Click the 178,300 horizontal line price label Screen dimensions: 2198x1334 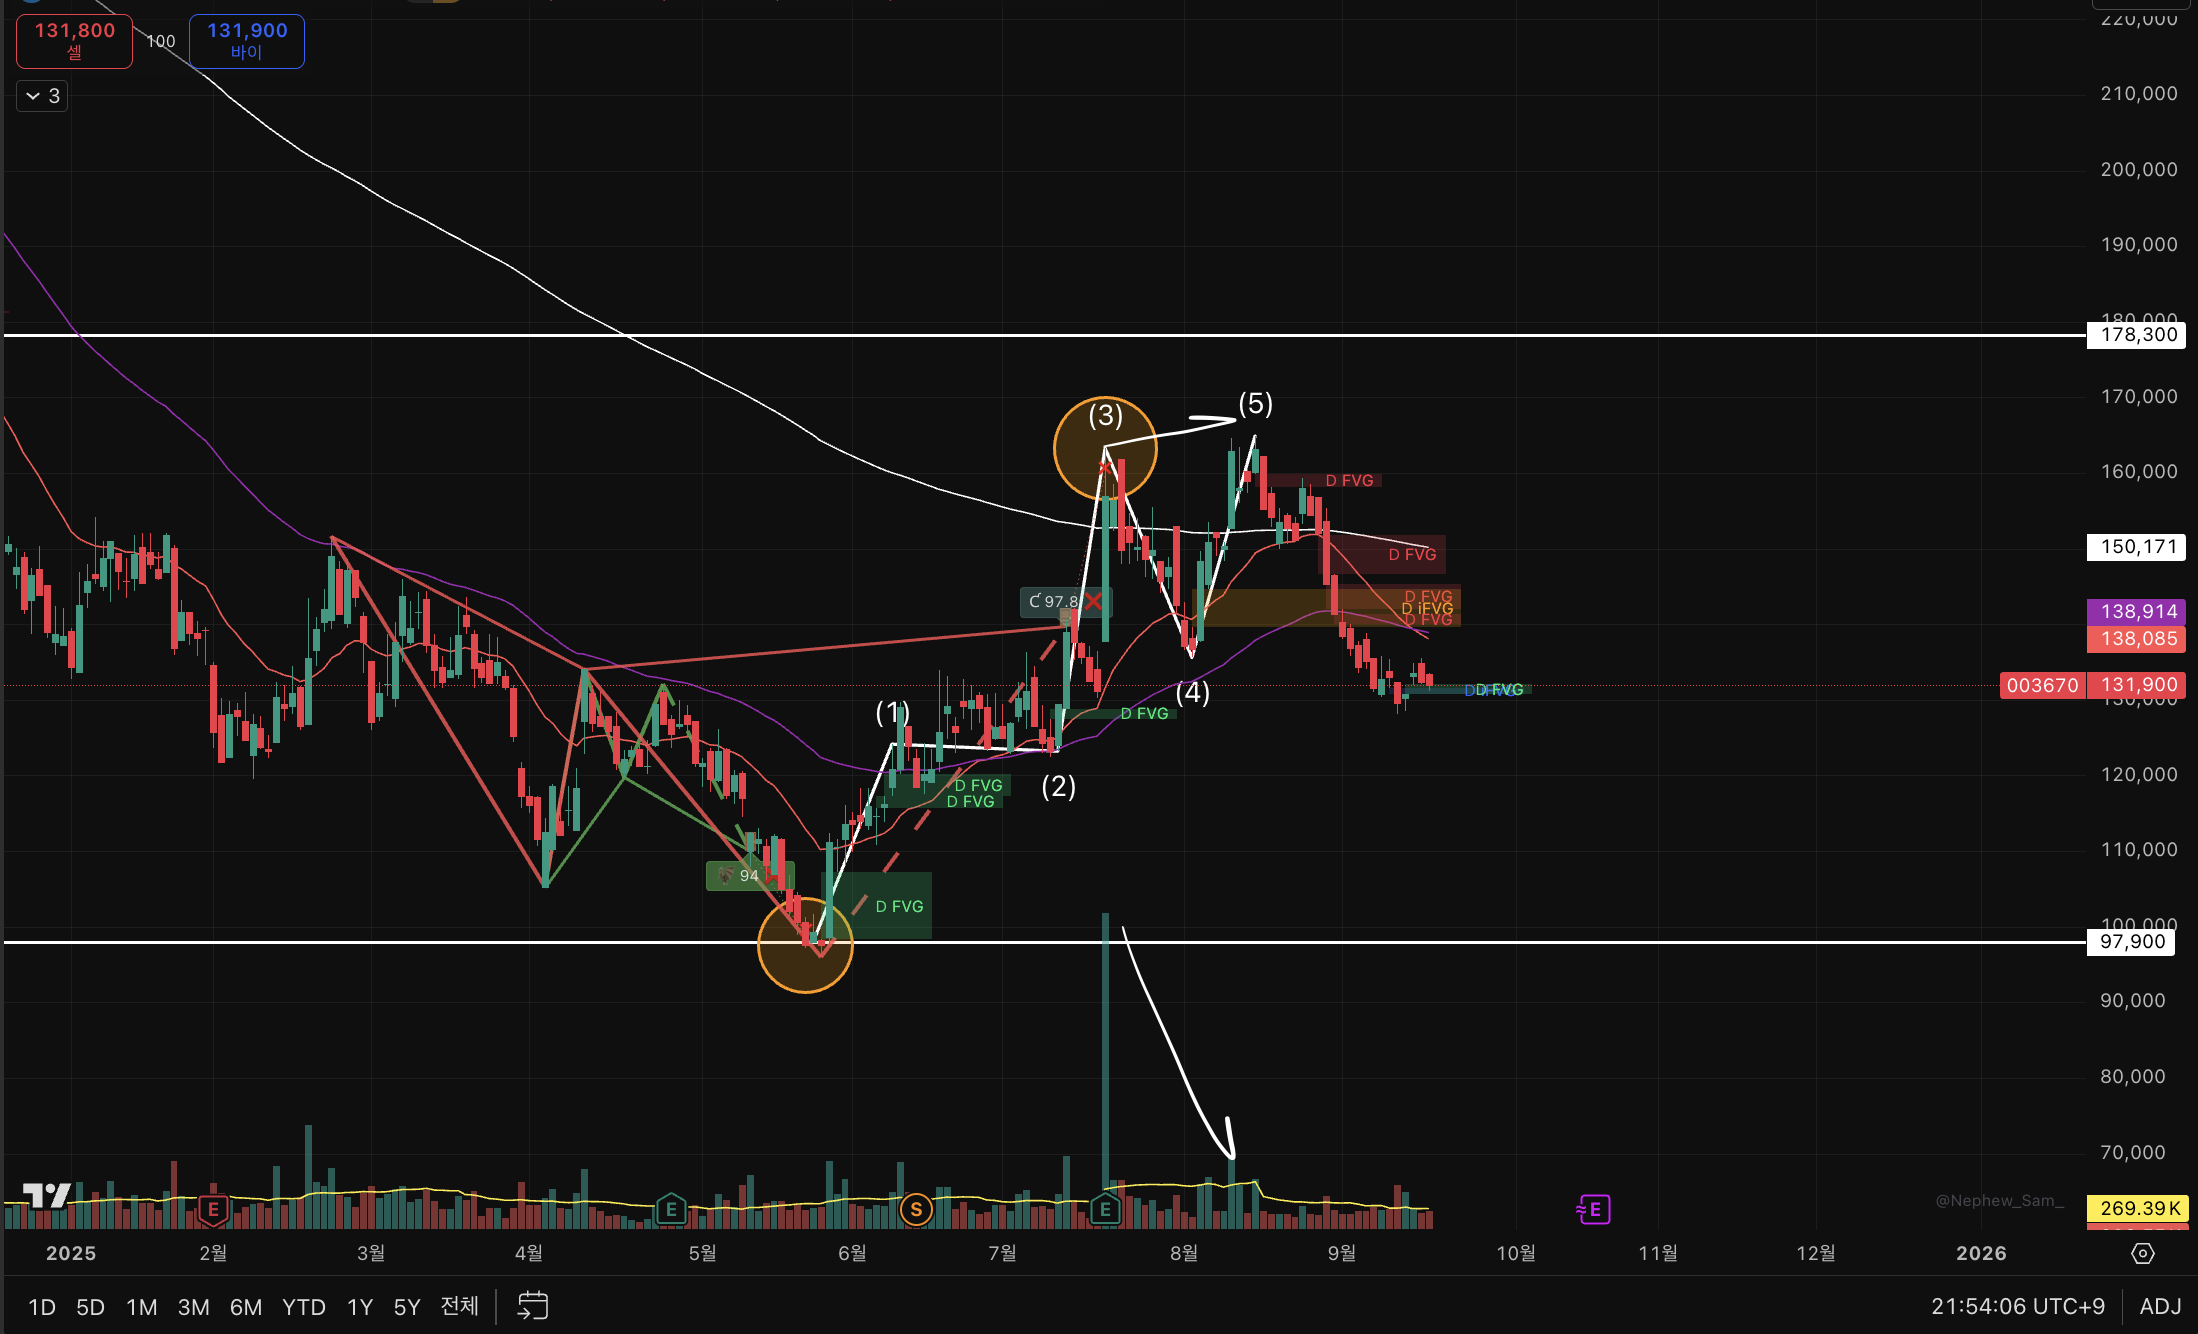[x=2138, y=335]
